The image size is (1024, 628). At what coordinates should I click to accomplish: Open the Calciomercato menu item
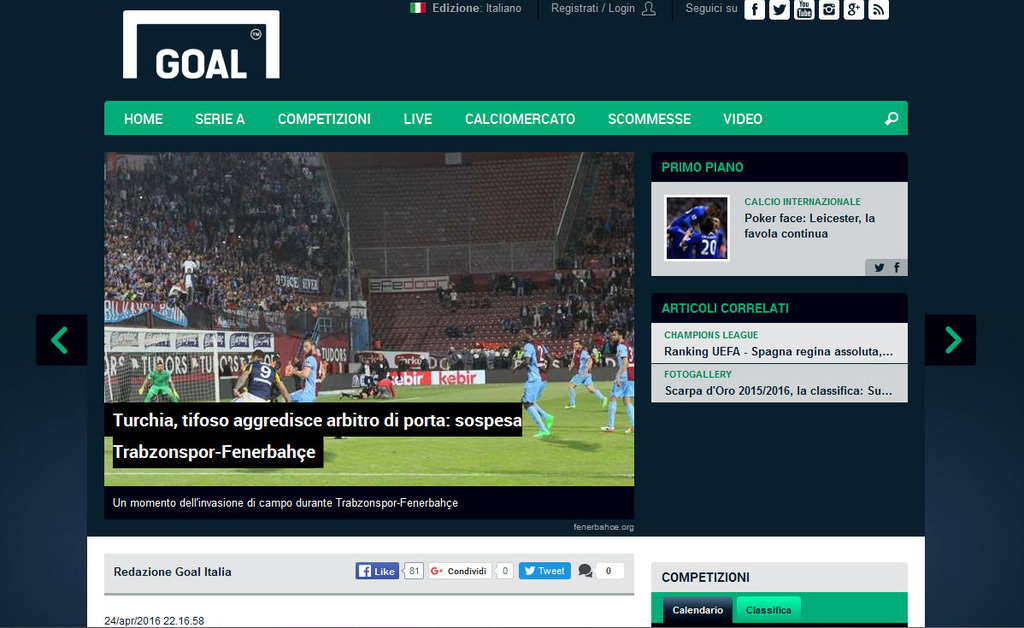pyautogui.click(x=520, y=119)
